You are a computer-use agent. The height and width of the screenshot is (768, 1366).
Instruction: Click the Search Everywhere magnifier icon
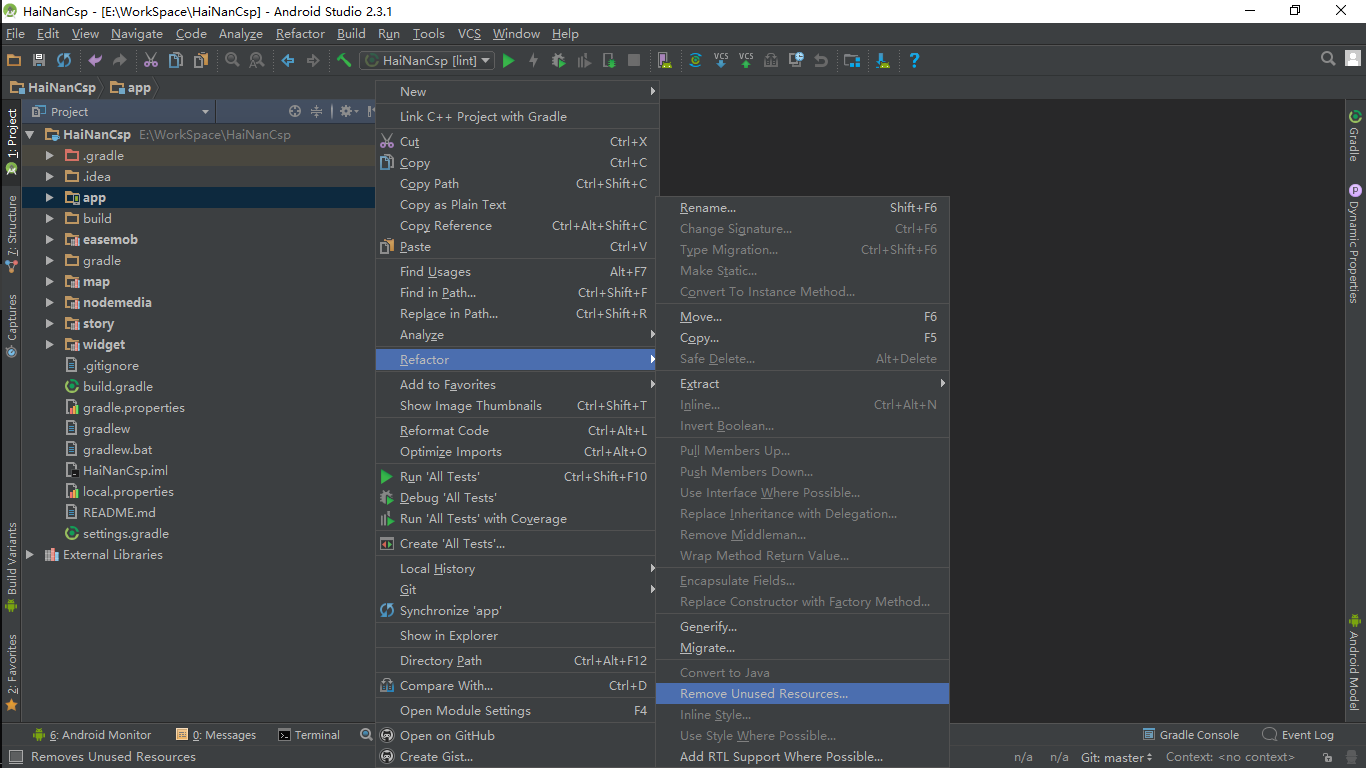click(1328, 59)
